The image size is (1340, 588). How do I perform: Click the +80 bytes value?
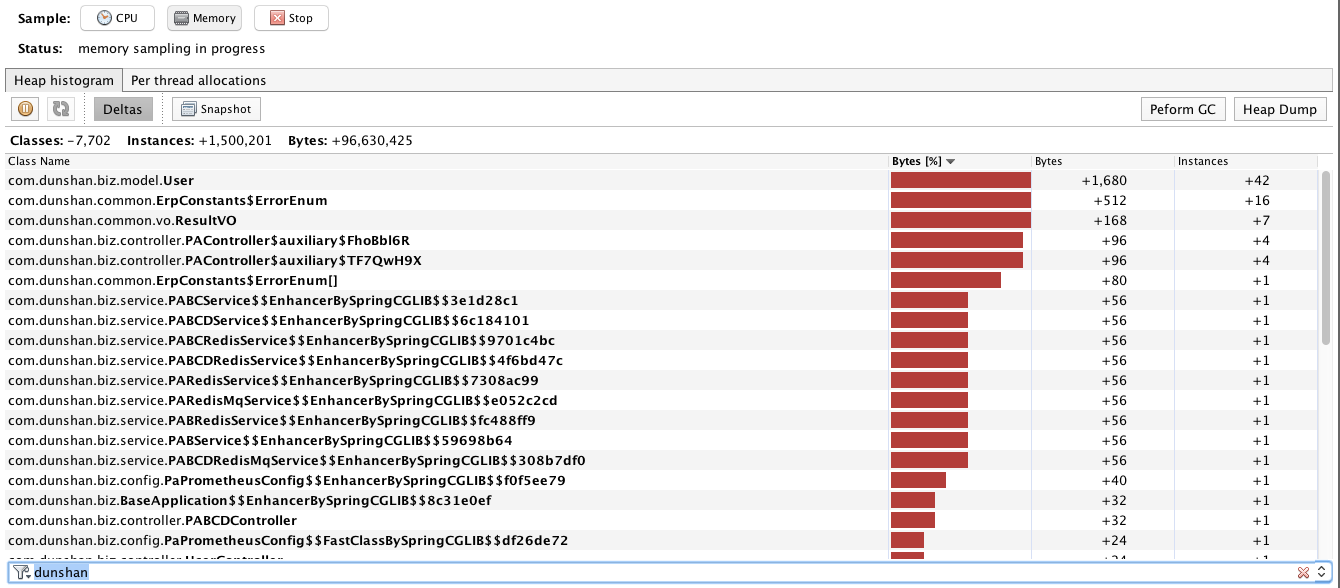pyautogui.click(x=1114, y=280)
